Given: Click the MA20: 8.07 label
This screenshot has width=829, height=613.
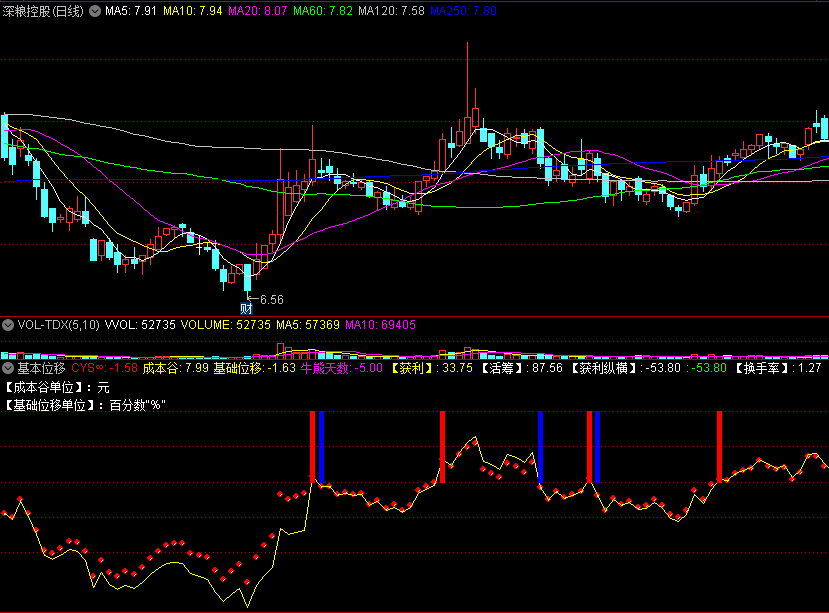Looking at the screenshot, I should tap(257, 11).
